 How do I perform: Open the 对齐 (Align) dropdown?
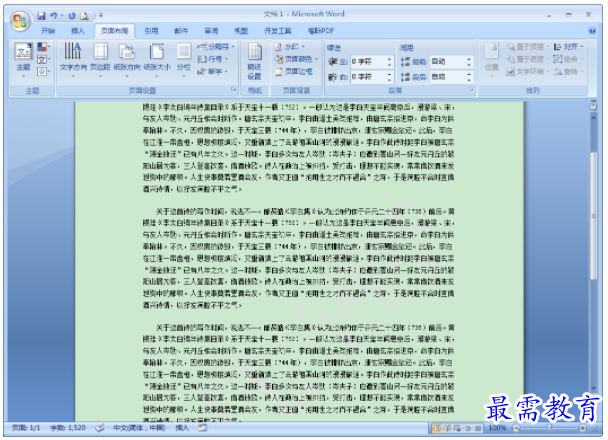tap(568, 47)
